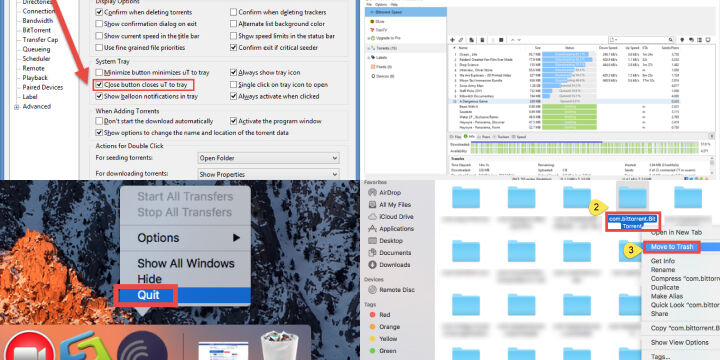Screen dimensions: 720x360
Task: Enable Alternate list background color
Action: 233,24
